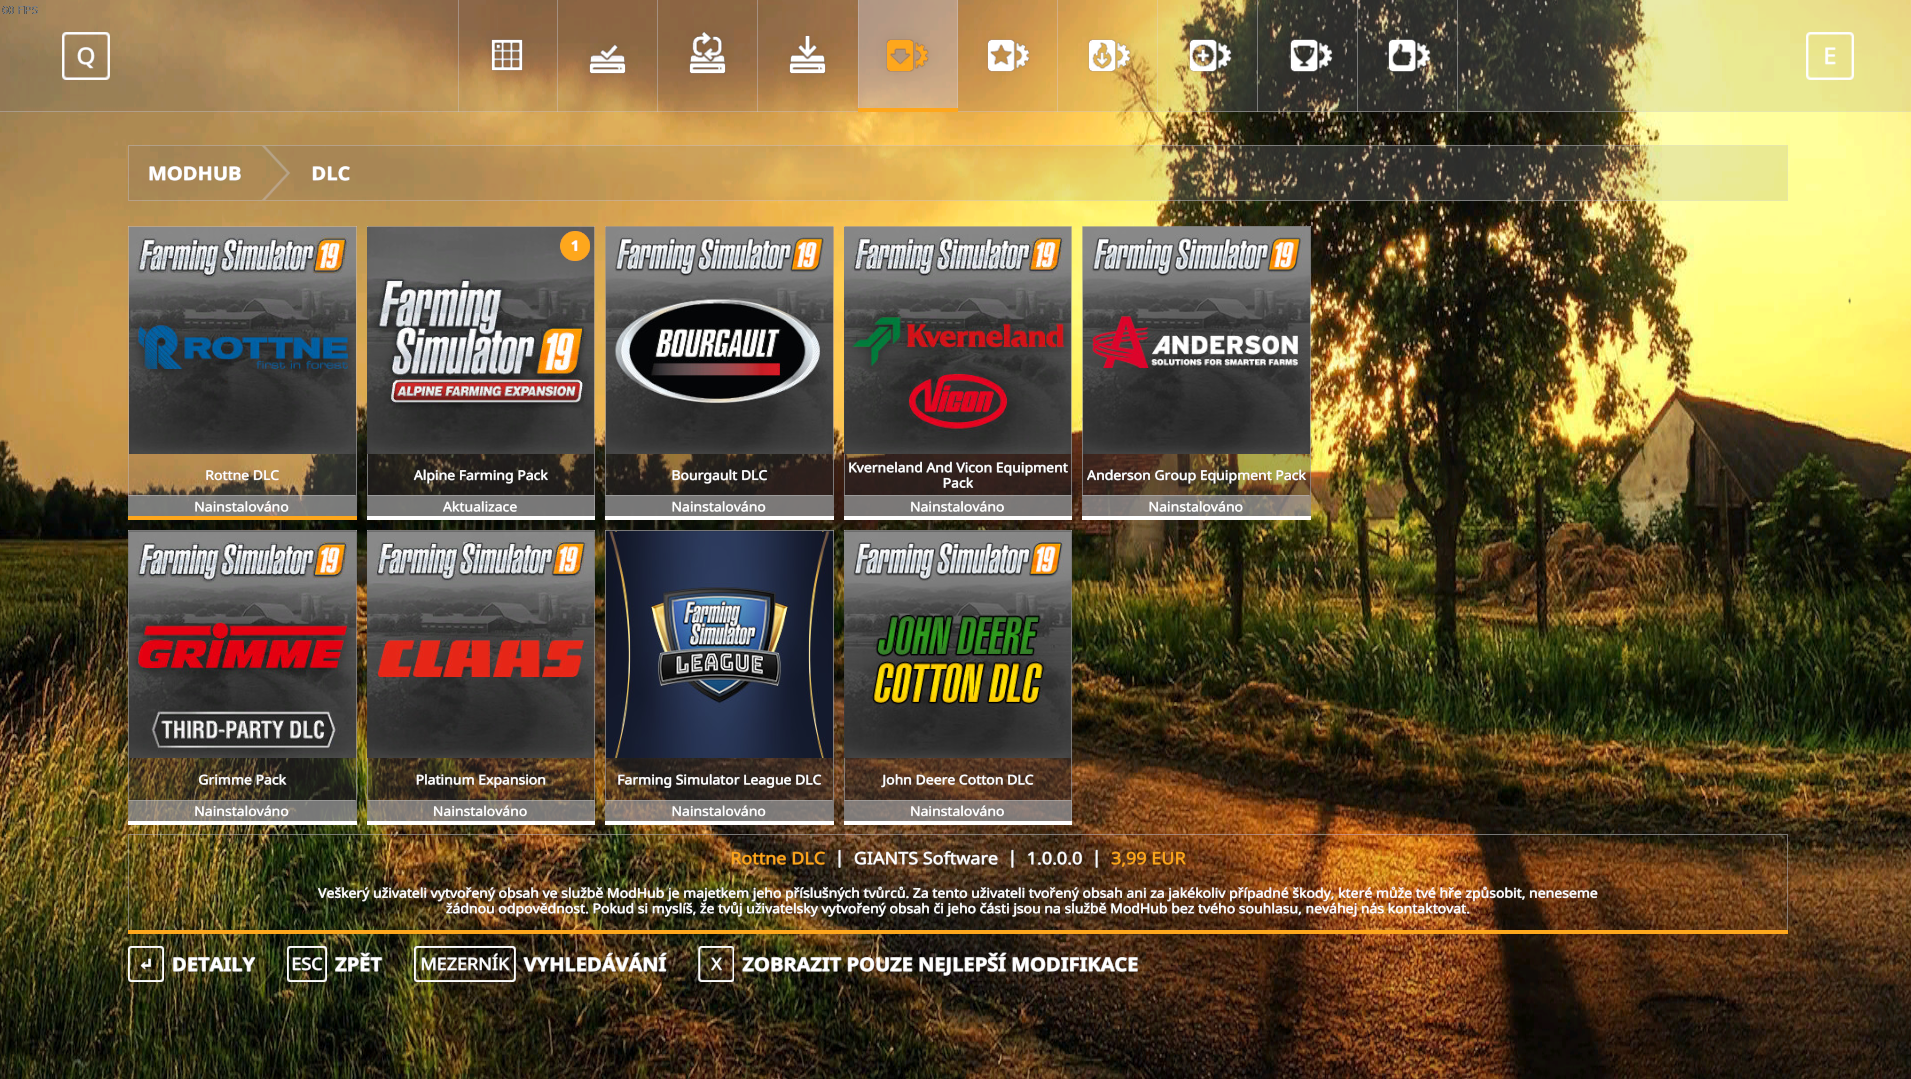Open the mod updates tab icon
Image resolution: width=1911 pixels, height=1079 pixels.
[x=707, y=55]
